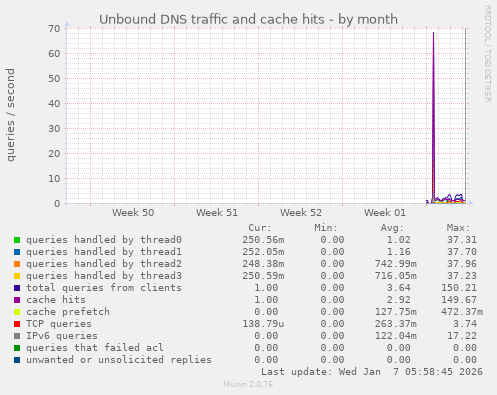
Task: Click thread2 average value '742.99m'
Action: pyautogui.click(x=396, y=264)
